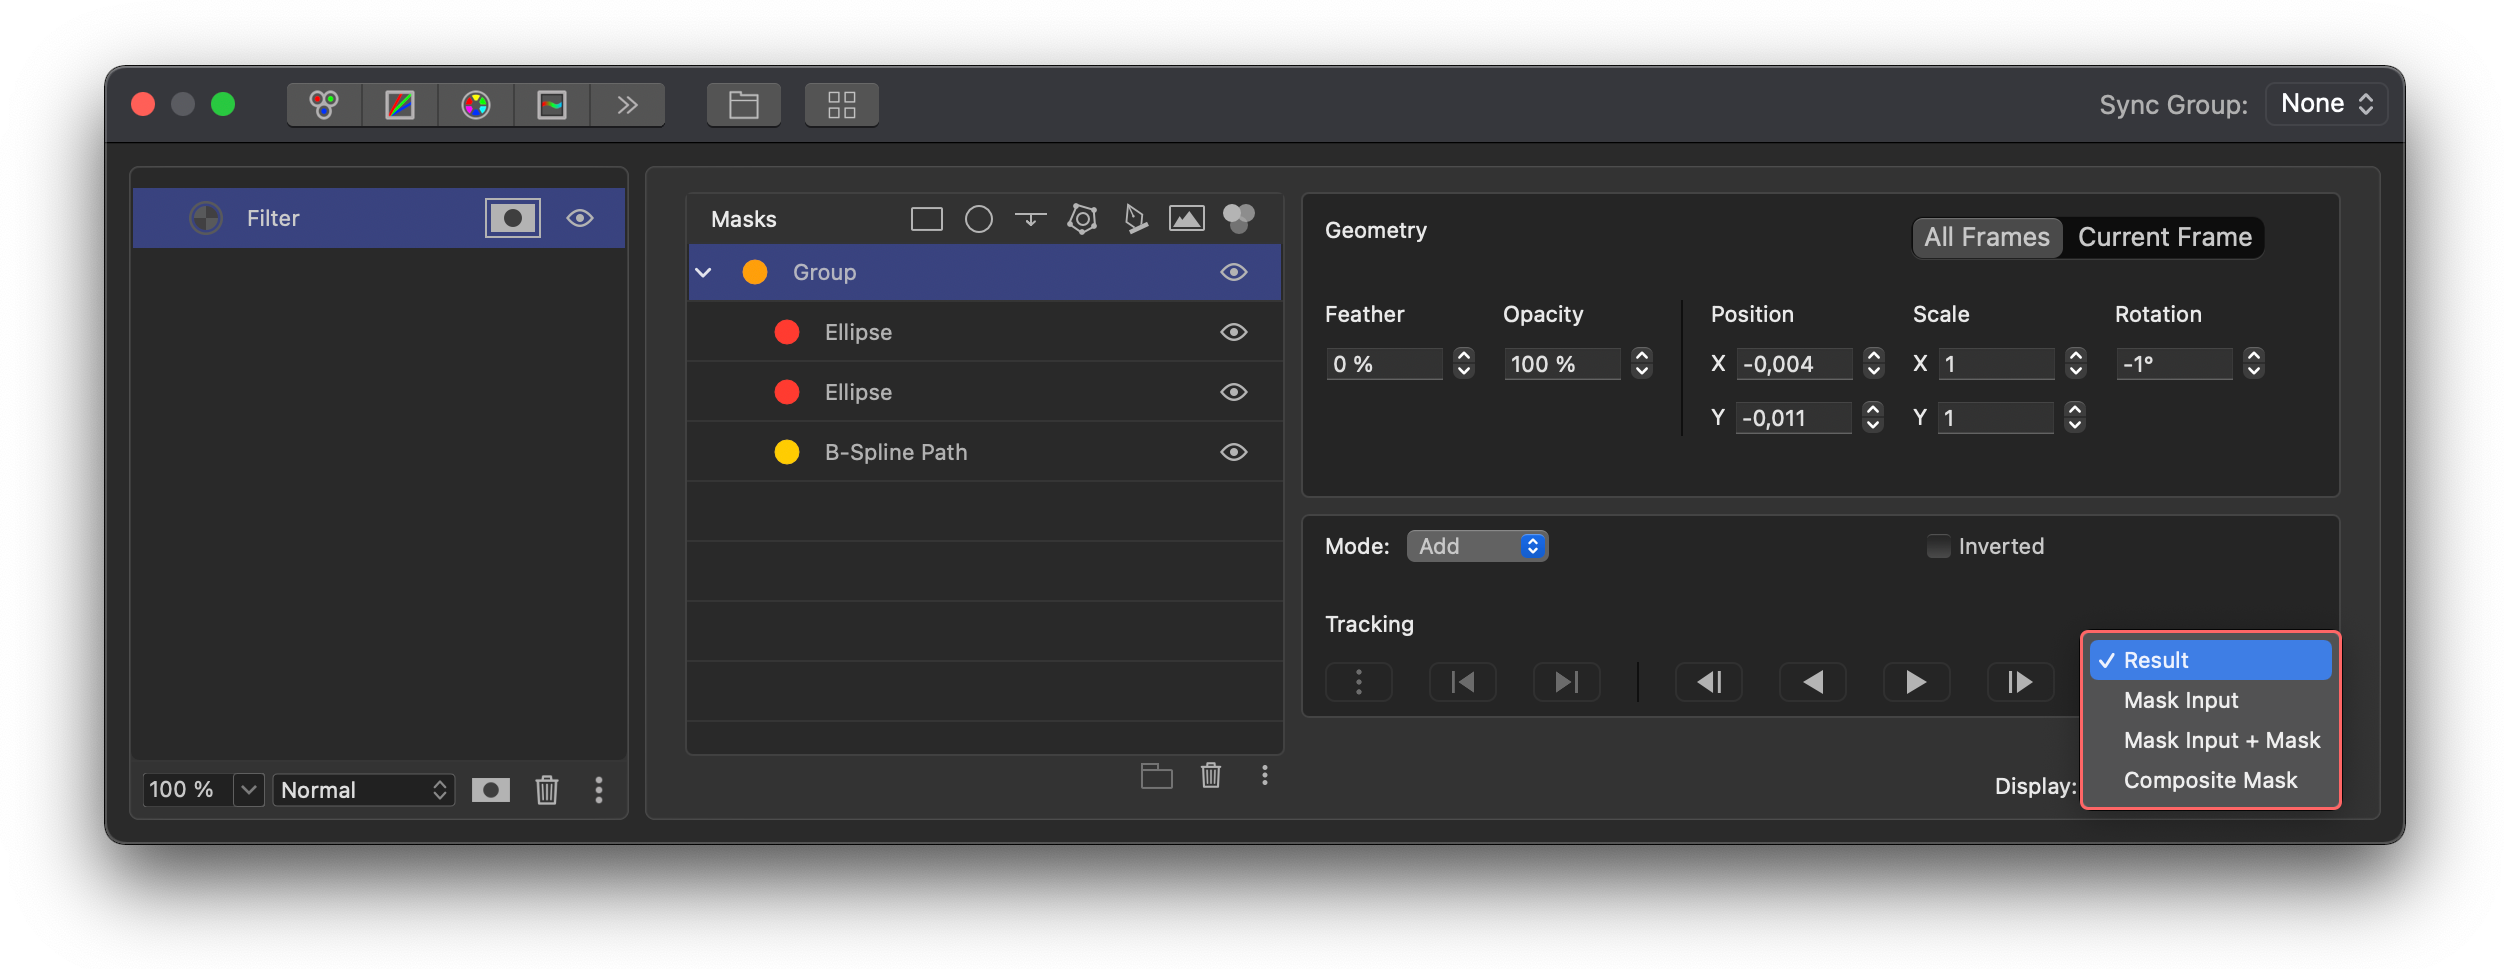Open the Sync Group dropdown
The image size is (2504, 969).
[x=2326, y=104]
